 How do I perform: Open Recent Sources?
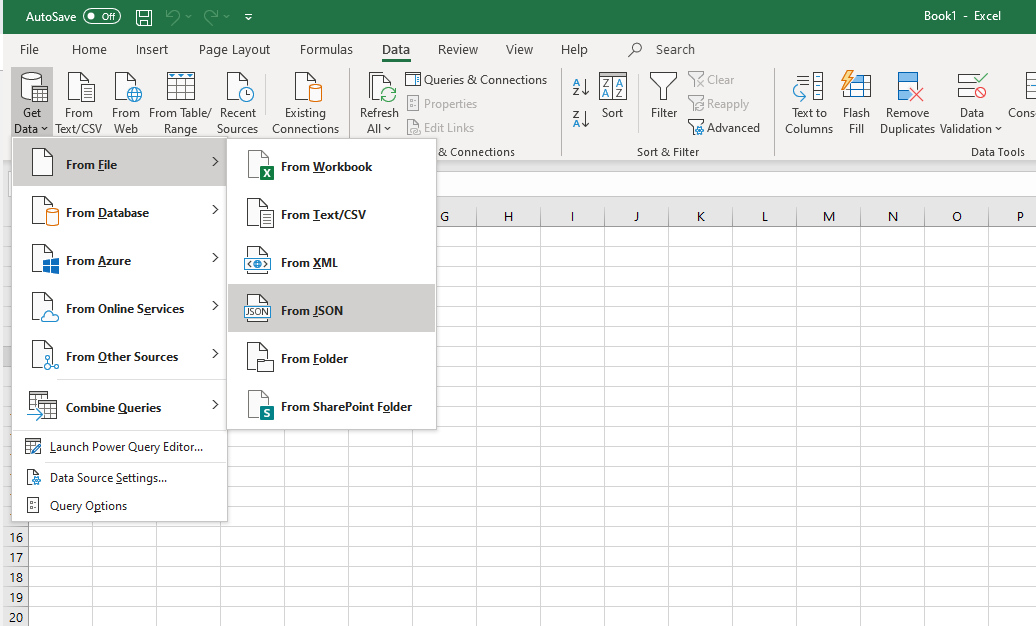pos(237,102)
